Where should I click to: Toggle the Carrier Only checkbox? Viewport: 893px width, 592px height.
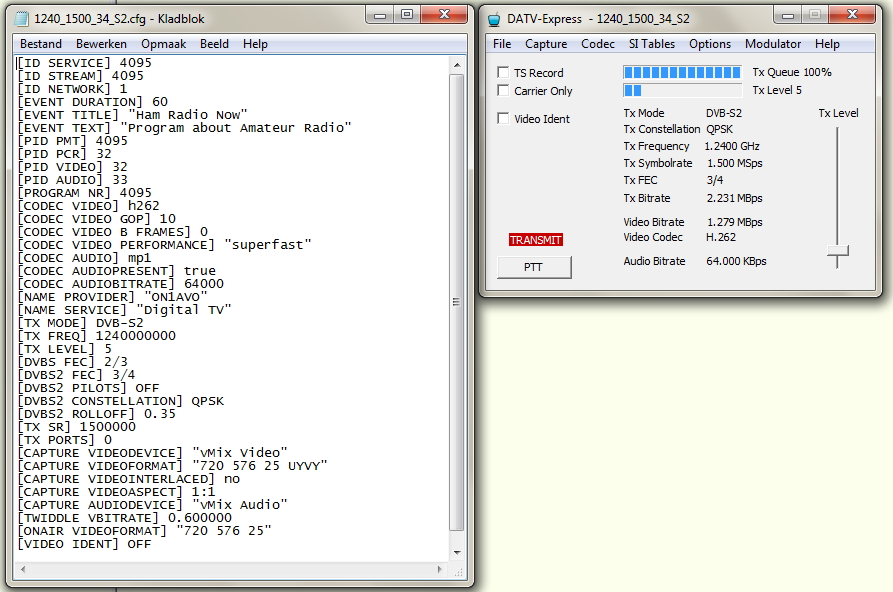pos(503,90)
